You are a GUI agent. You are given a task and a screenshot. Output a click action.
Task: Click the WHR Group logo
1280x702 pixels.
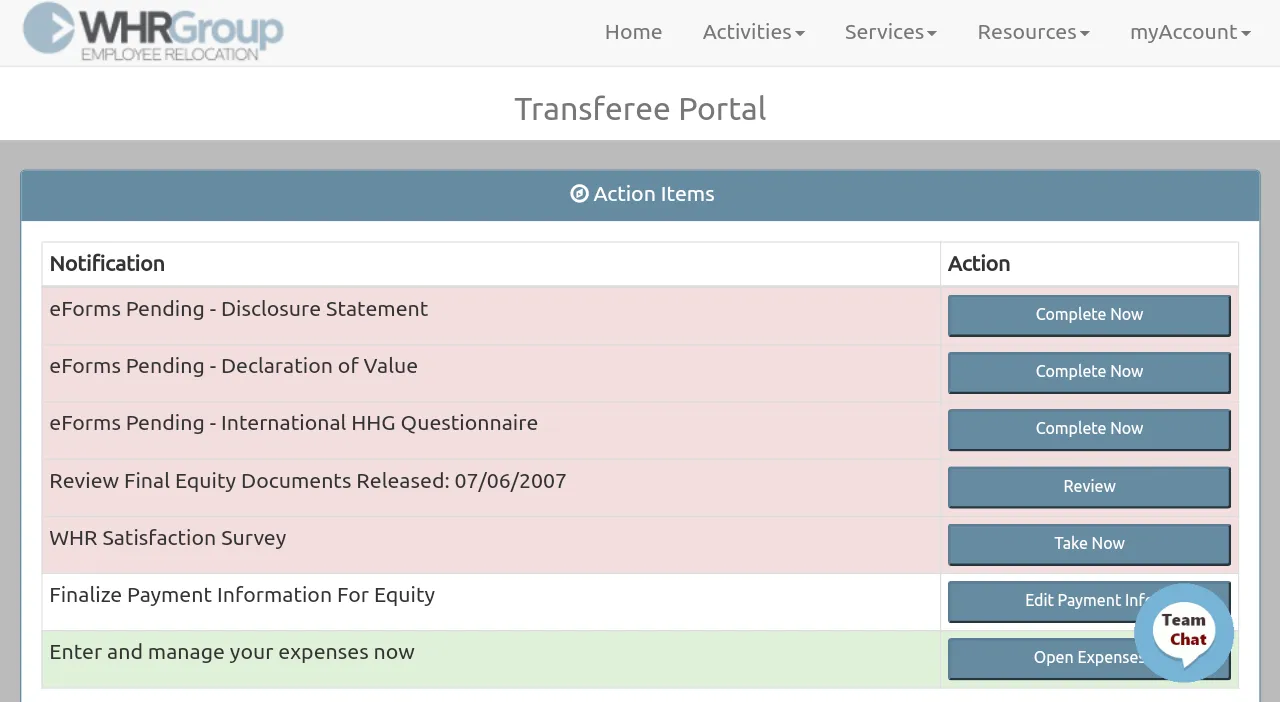[153, 32]
